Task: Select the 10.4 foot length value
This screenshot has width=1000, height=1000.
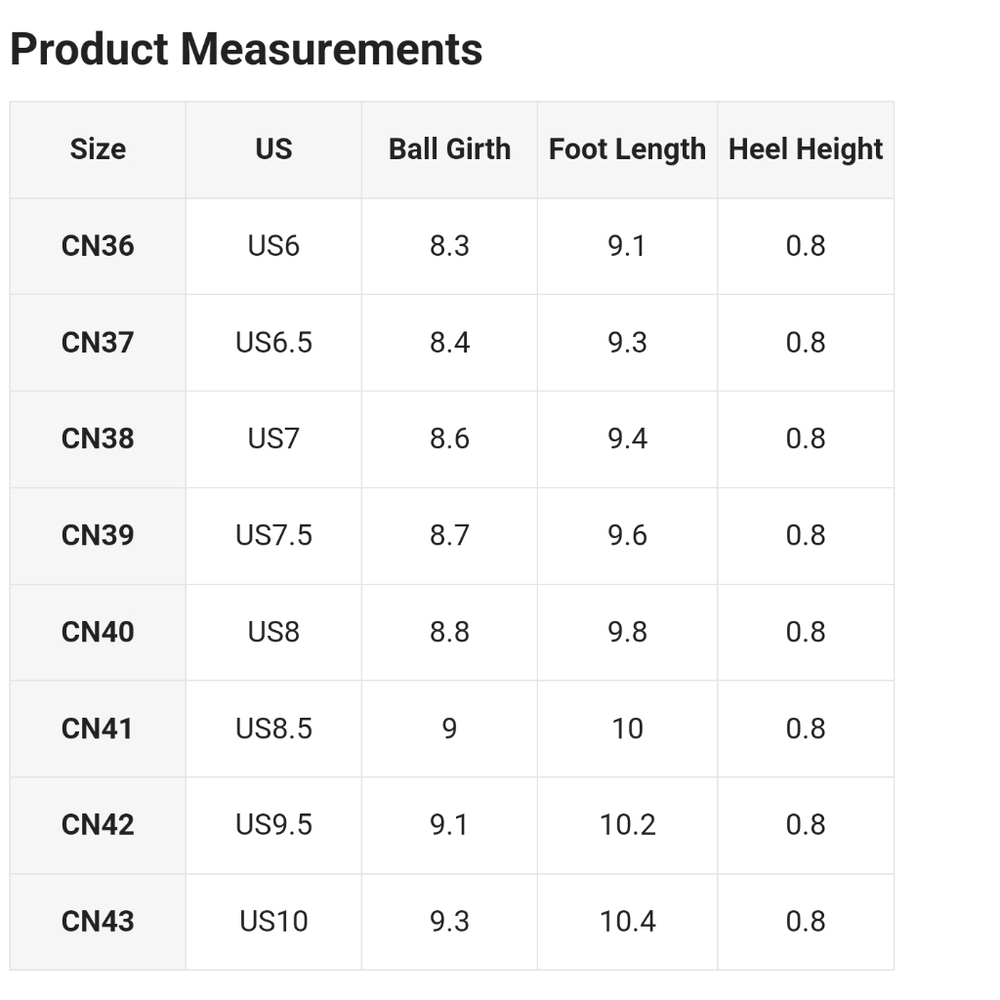Action: tap(628, 922)
